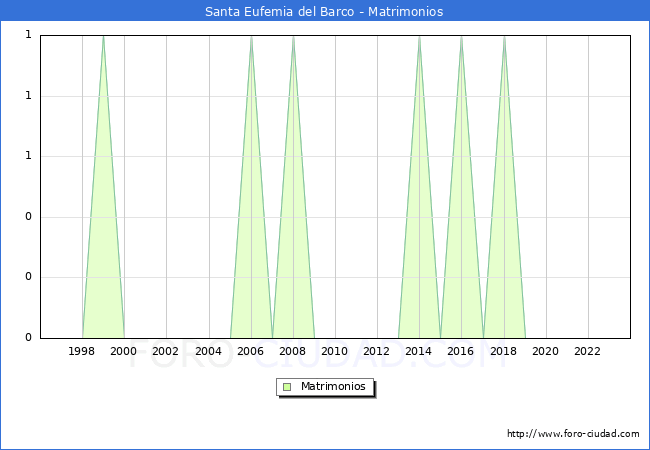
Task: Click the 1998 x-axis label
Action: pyautogui.click(x=82, y=351)
